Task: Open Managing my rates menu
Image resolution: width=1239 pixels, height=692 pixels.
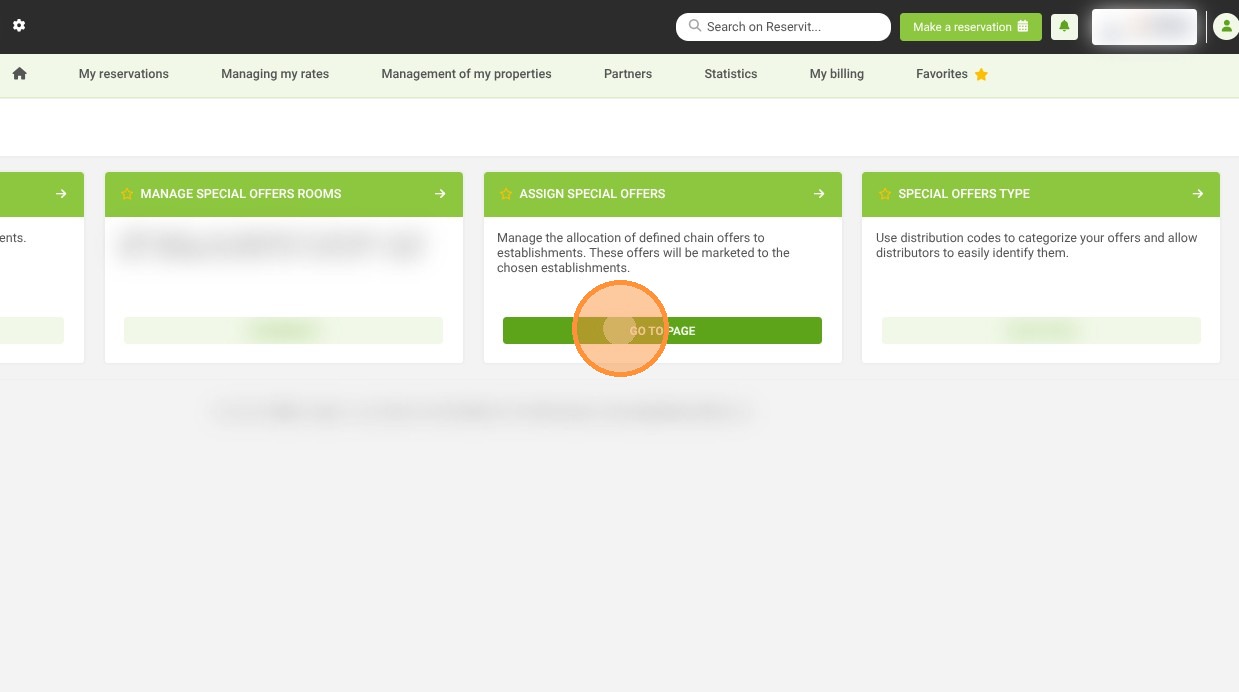Action: coord(275,74)
